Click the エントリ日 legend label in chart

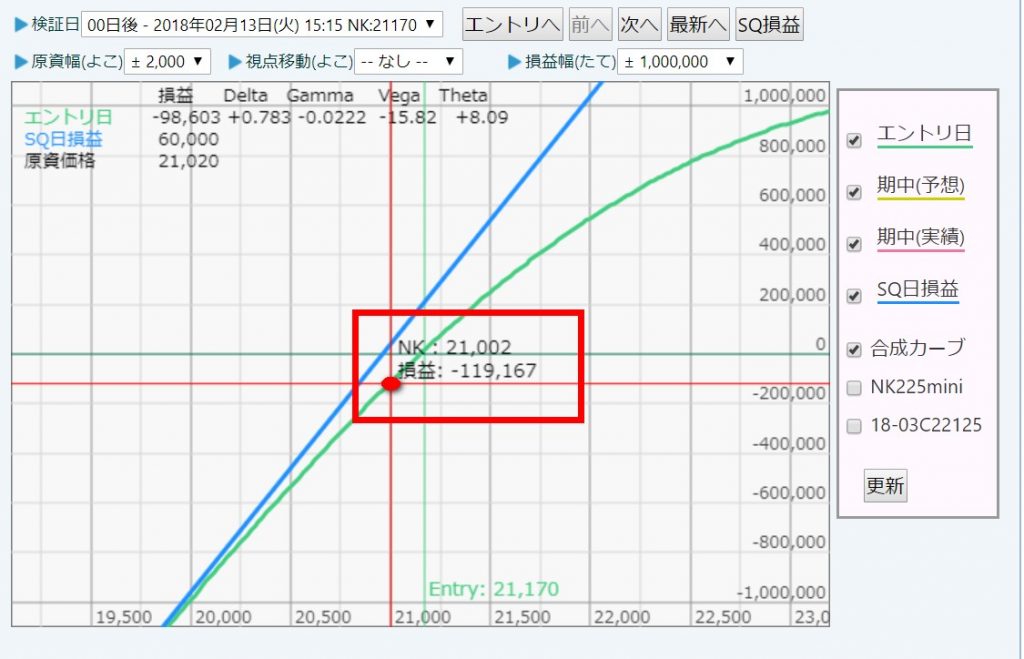68,118
